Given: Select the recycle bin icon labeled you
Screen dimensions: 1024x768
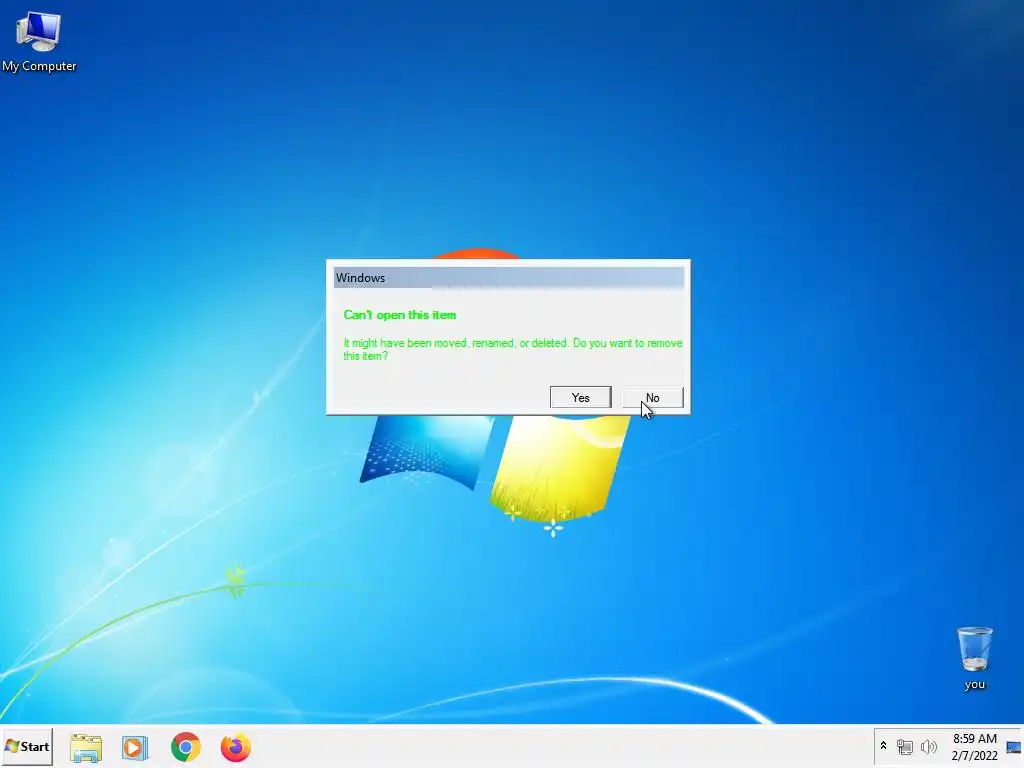Looking at the screenshot, I should [x=974, y=658].
